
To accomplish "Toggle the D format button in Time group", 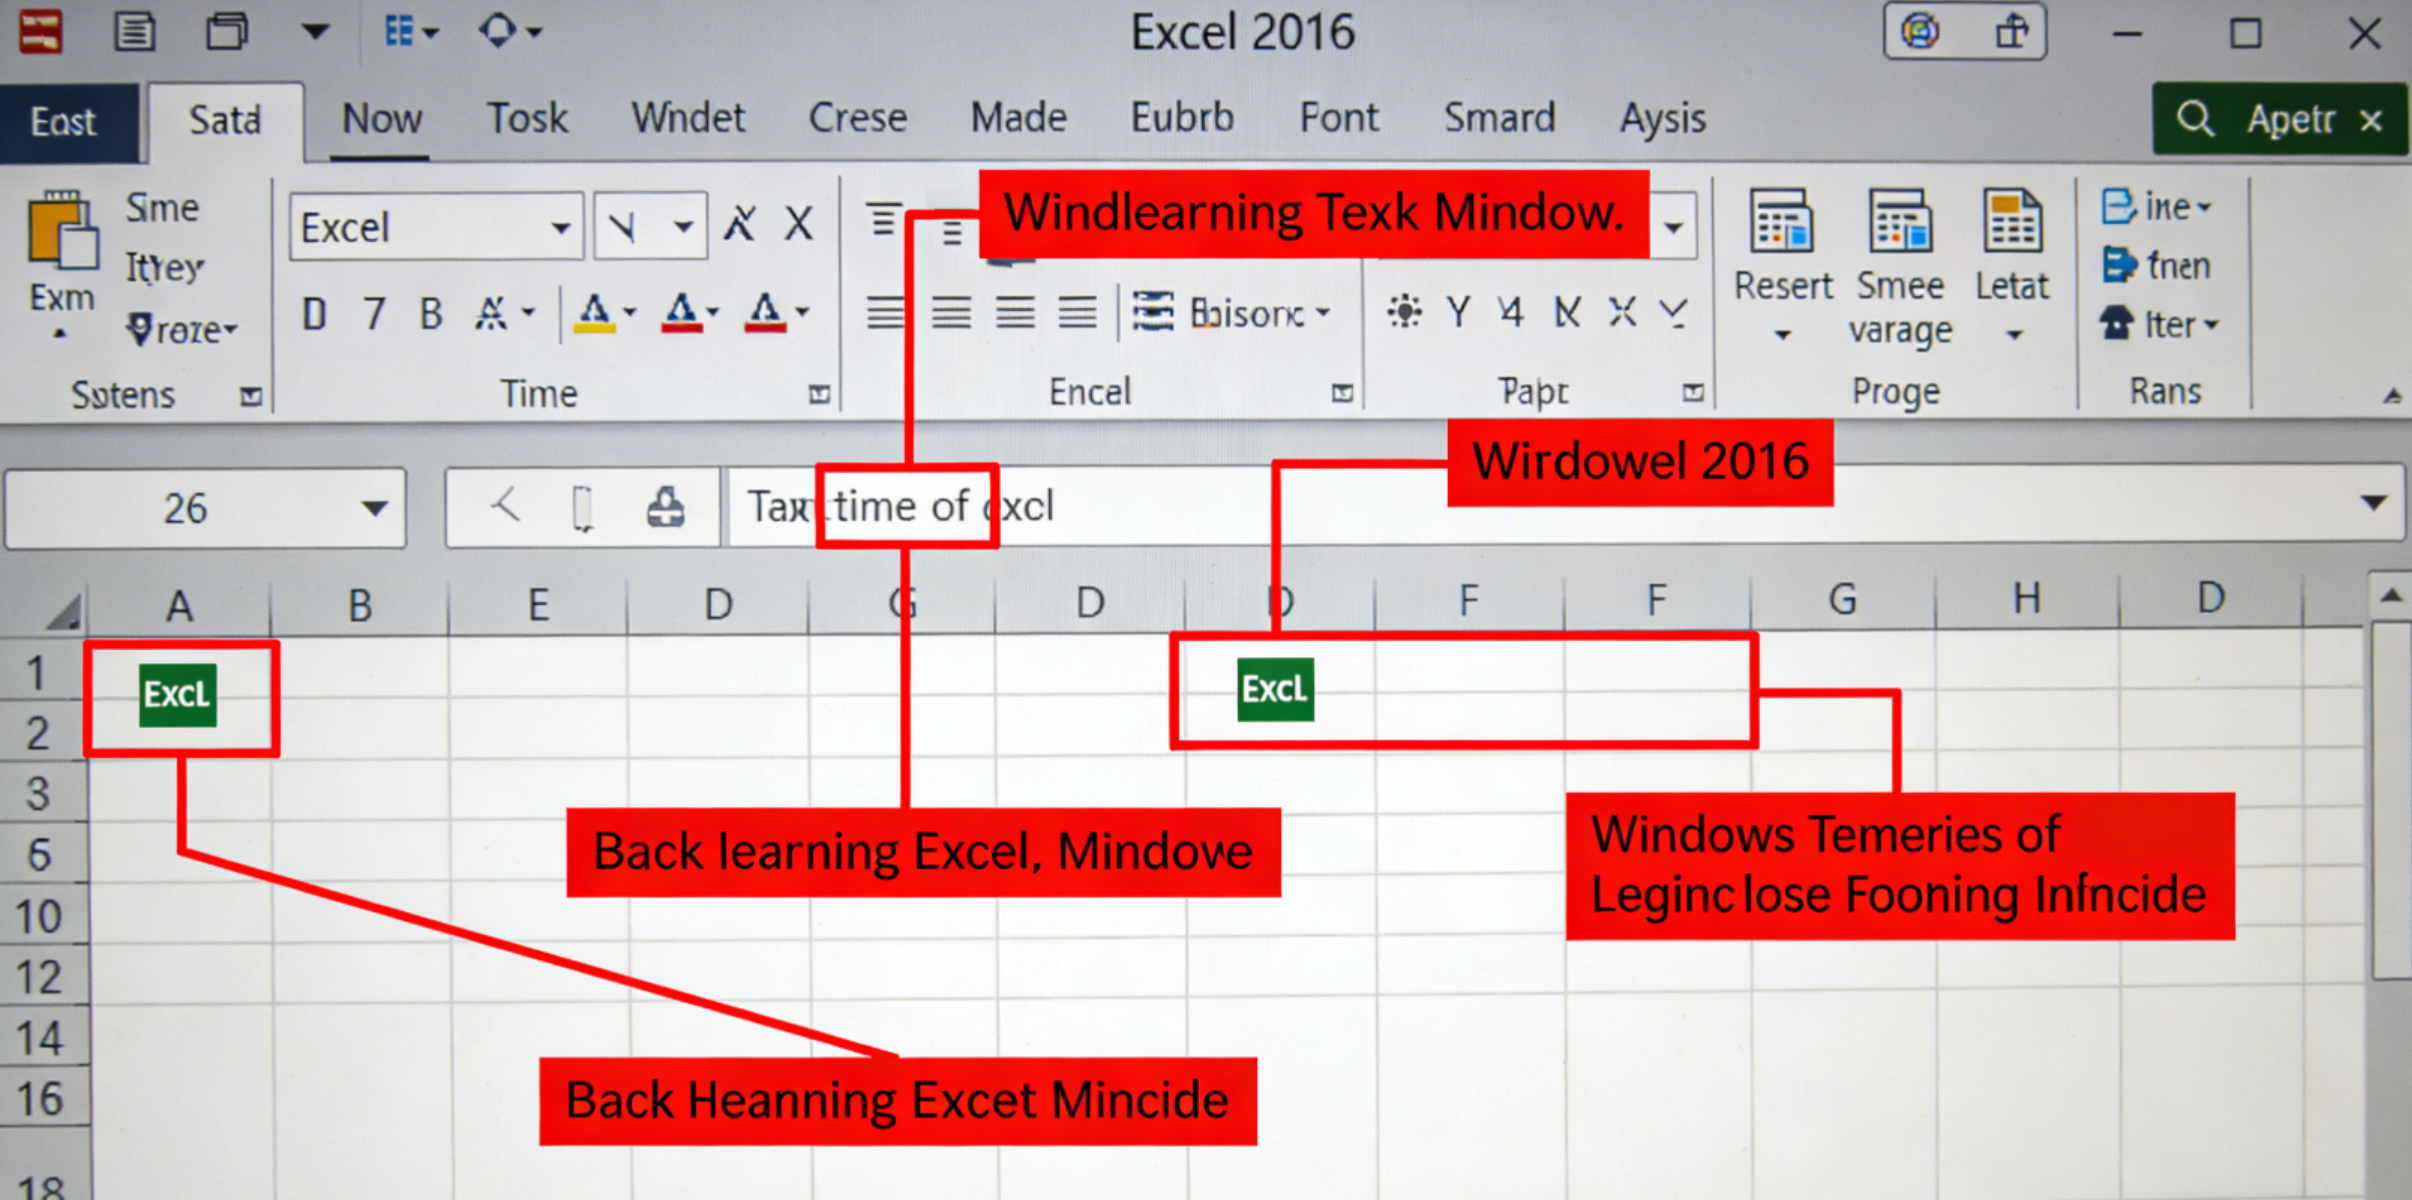I will click(314, 314).
